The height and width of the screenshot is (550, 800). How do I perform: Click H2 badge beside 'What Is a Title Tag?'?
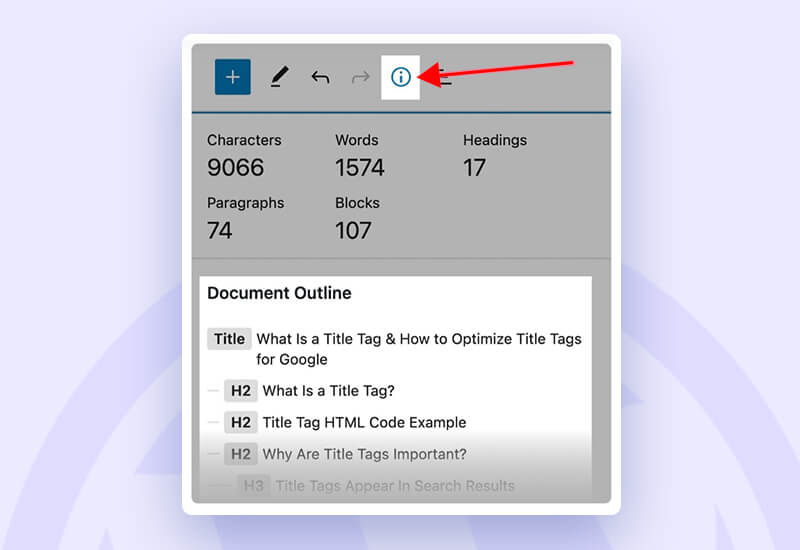pyautogui.click(x=241, y=391)
